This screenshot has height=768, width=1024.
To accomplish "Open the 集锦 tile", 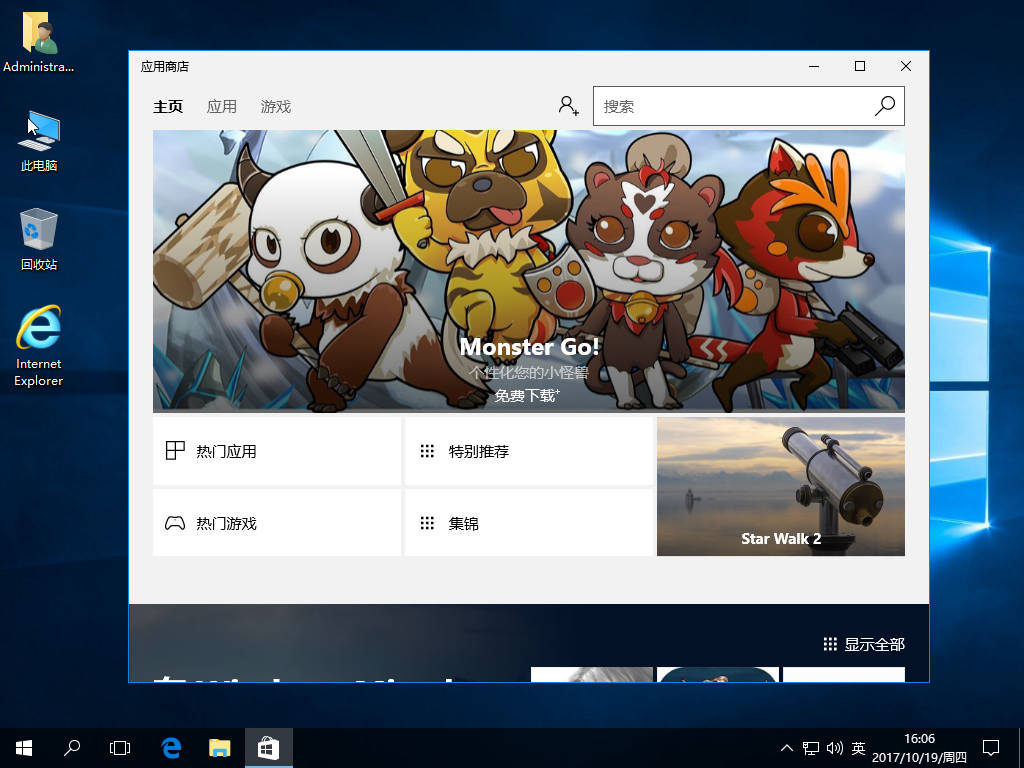I will click(x=529, y=523).
